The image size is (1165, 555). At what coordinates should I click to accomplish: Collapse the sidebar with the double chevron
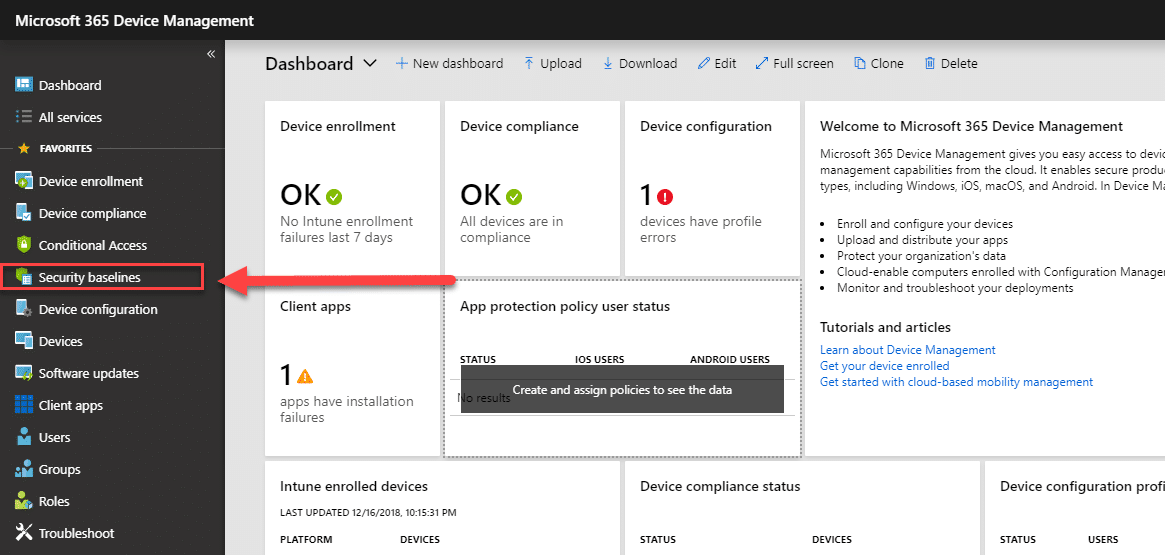210,54
